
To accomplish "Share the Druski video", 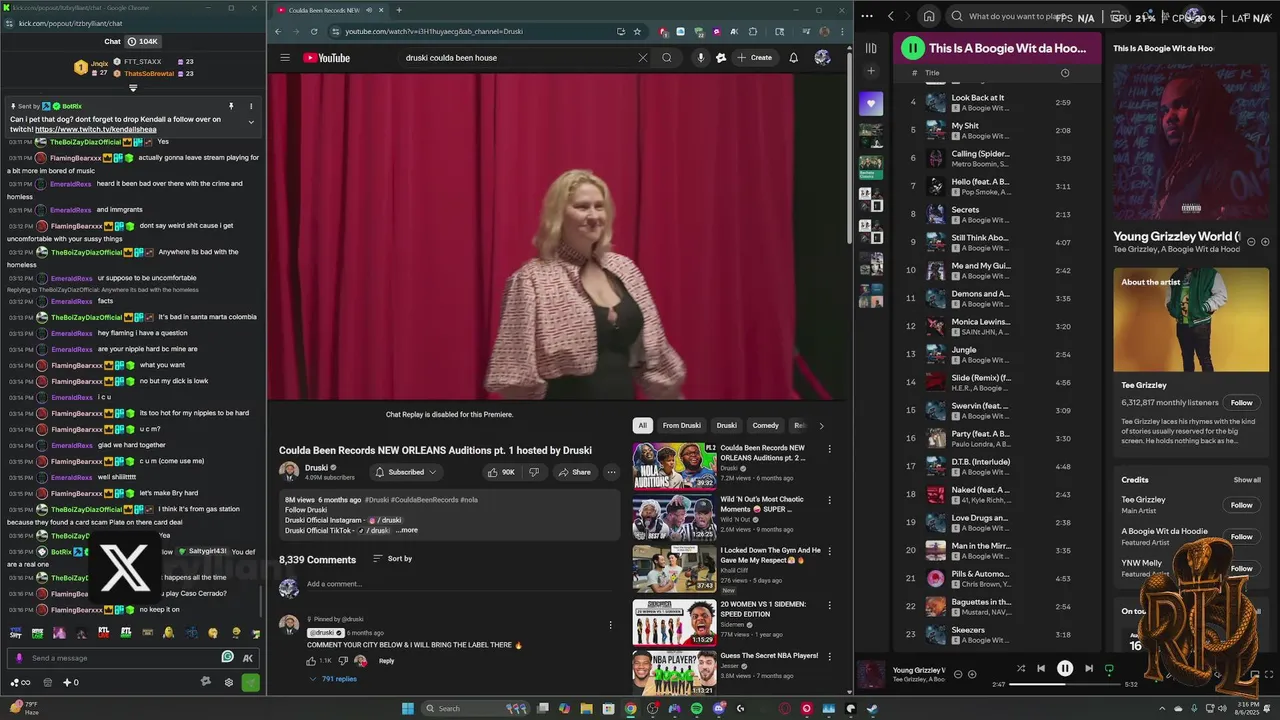I will [574, 472].
